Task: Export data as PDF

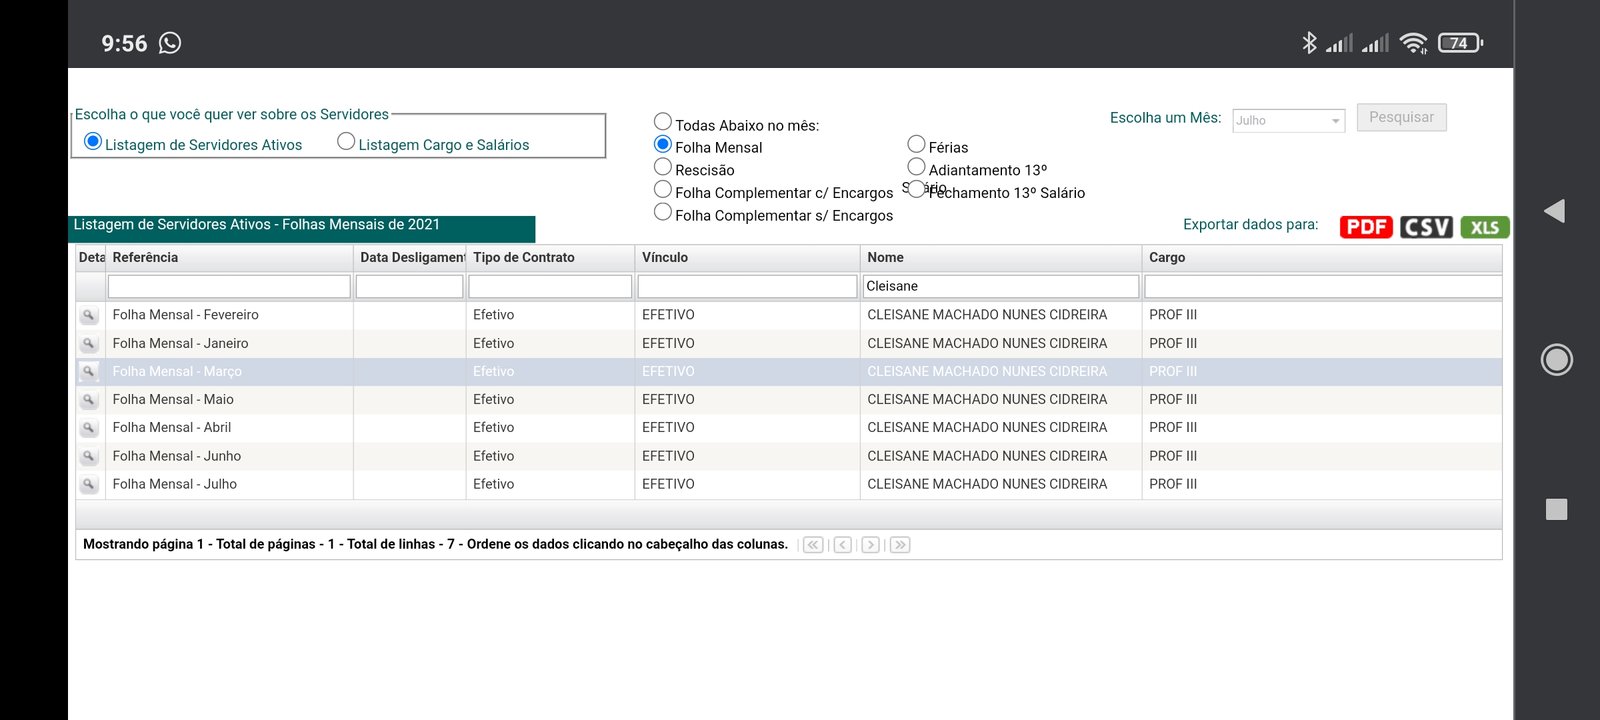Action: (1366, 227)
